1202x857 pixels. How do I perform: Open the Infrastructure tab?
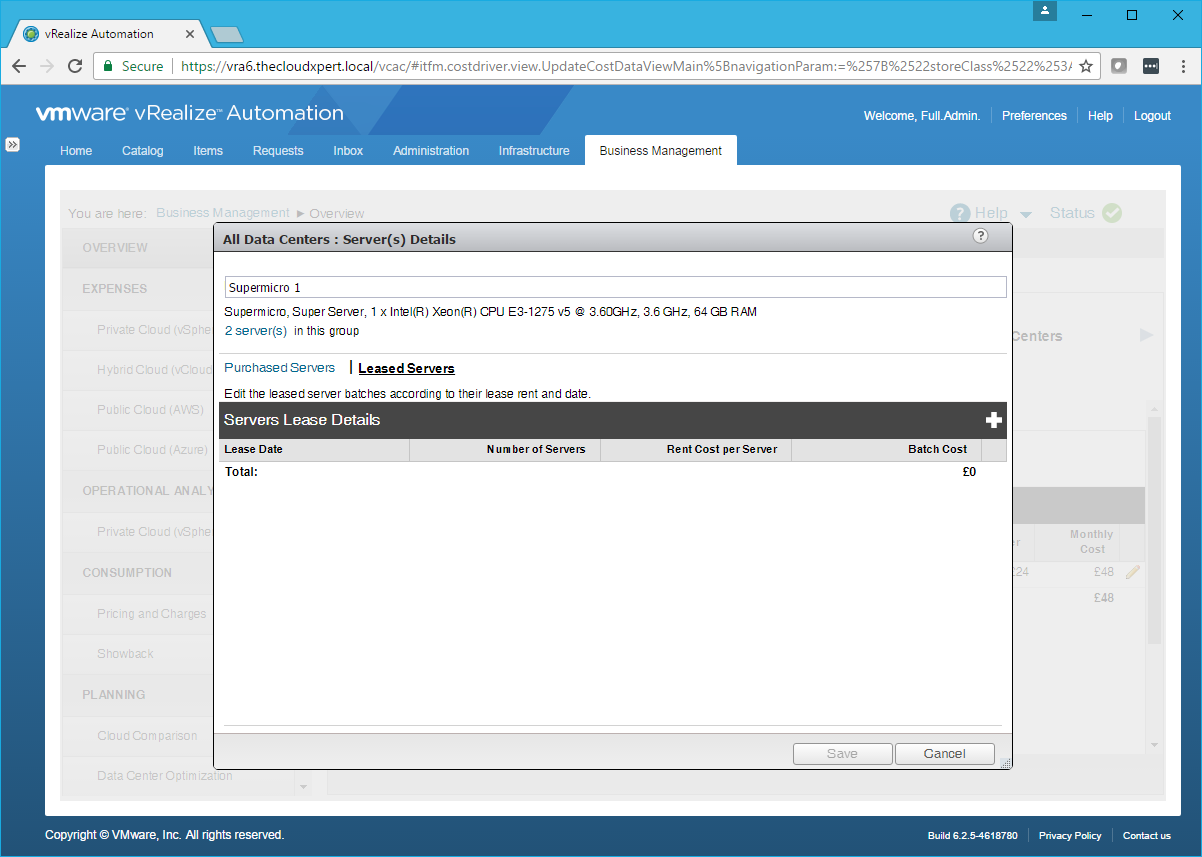tap(534, 151)
